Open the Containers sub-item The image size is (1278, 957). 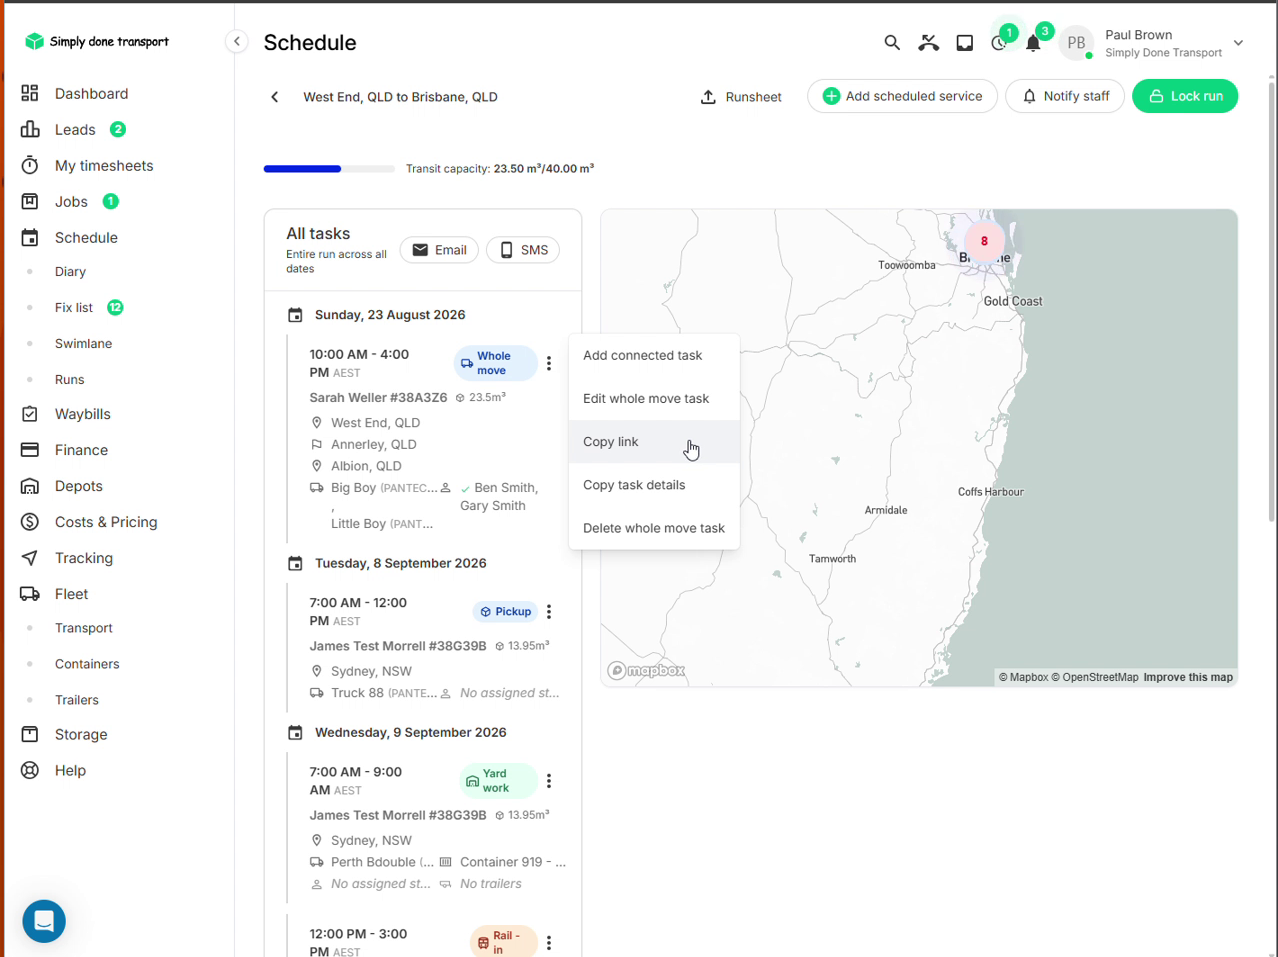[x=87, y=664]
